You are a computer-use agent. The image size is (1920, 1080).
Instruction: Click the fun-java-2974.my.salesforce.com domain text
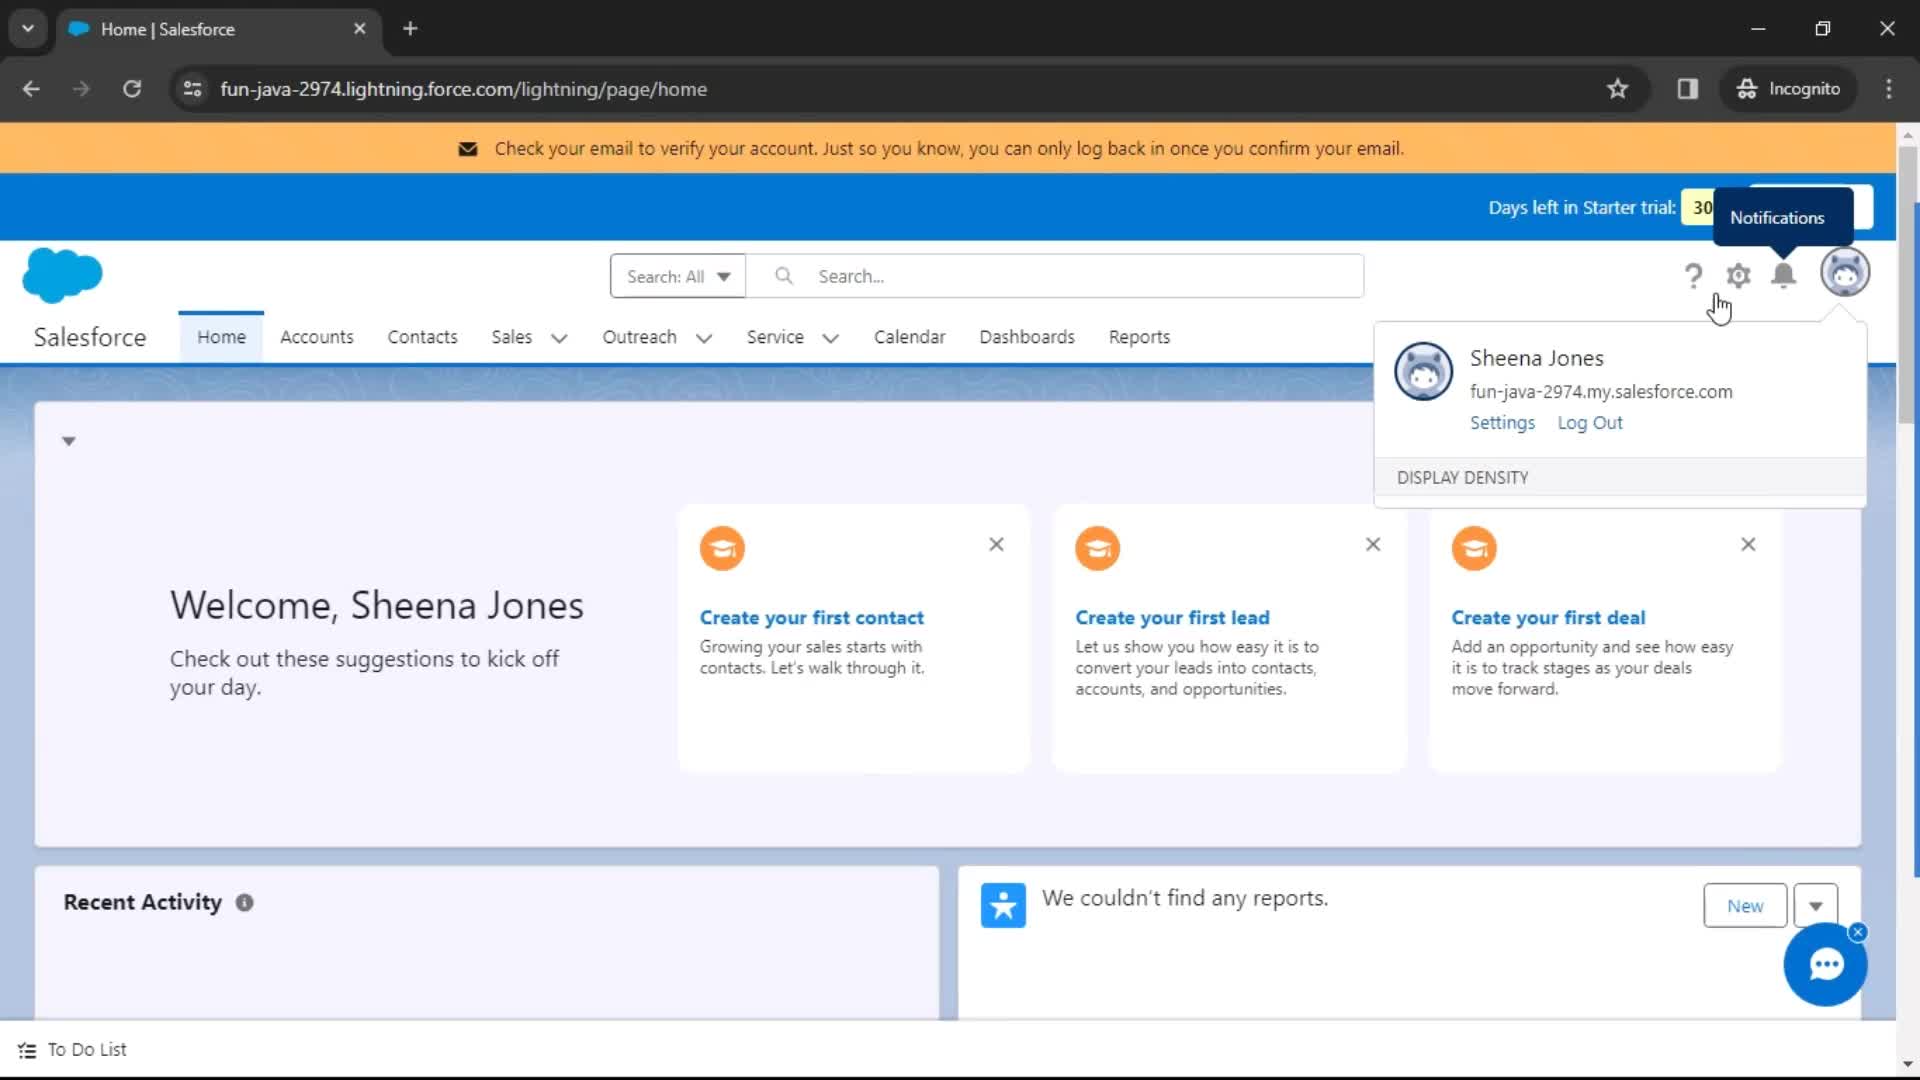(x=1601, y=392)
